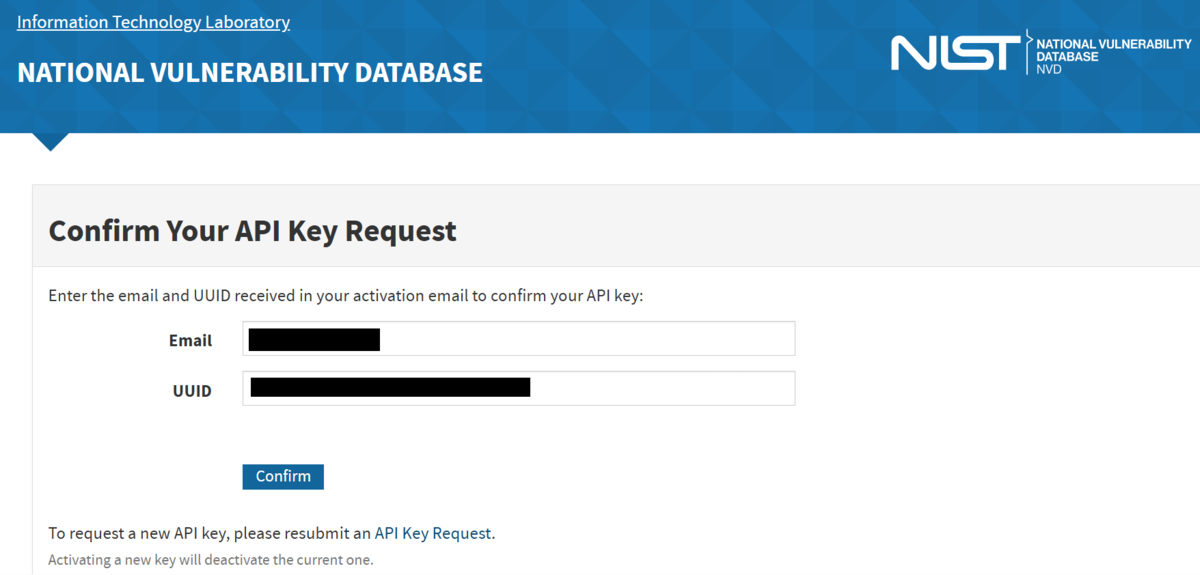The image size is (1200, 575).
Task: Click the Email field label
Action: tap(190, 340)
